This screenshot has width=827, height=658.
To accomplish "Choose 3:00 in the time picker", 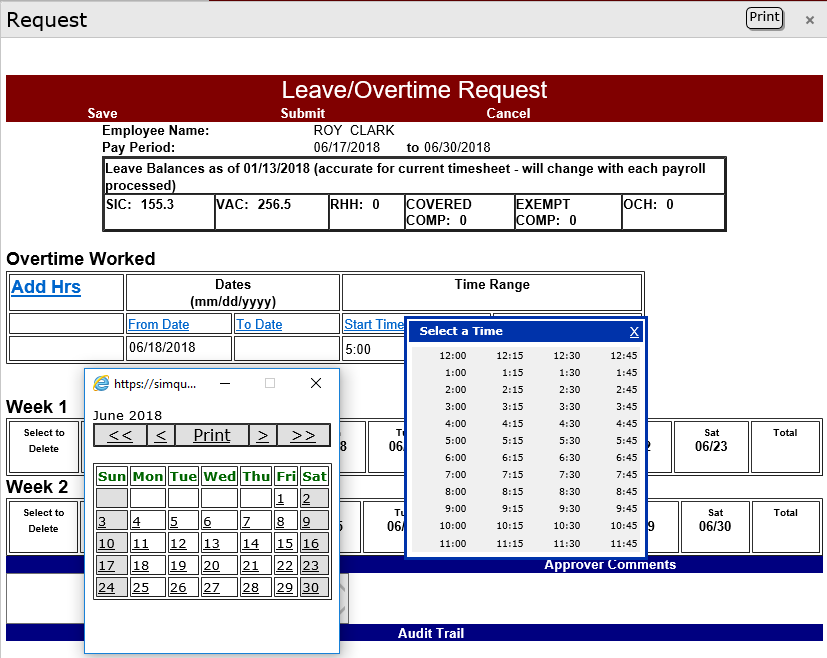I will point(456,407).
